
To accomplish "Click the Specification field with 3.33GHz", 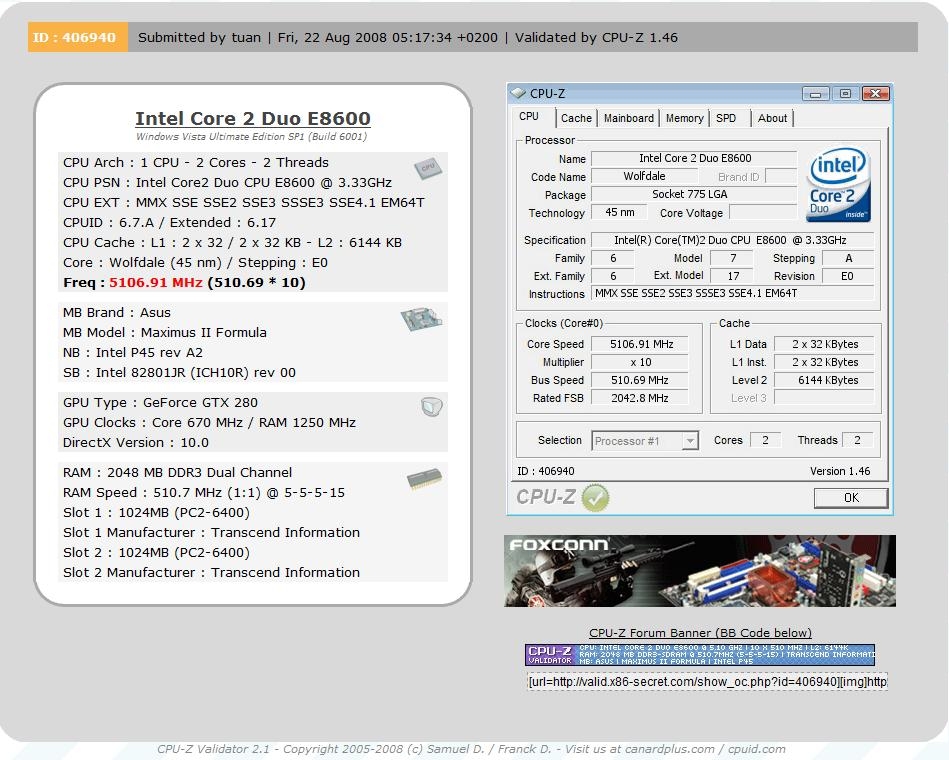I will (732, 240).
